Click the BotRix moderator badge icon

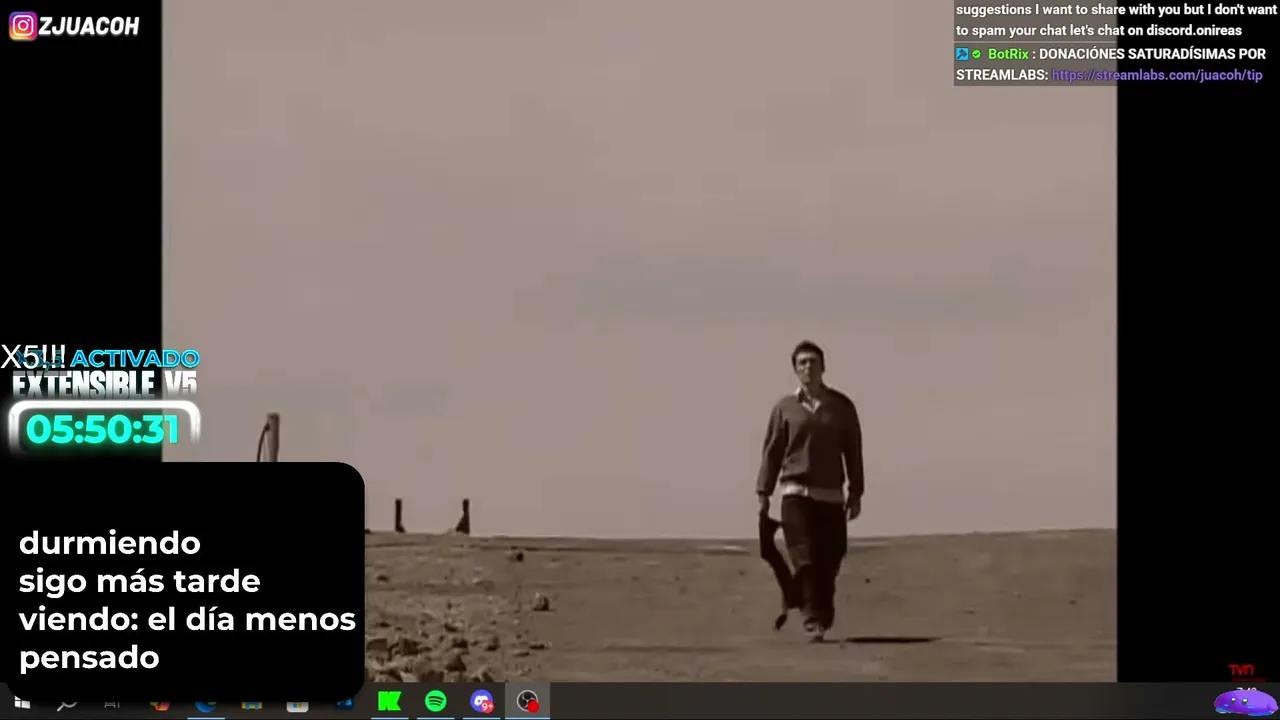tap(962, 54)
